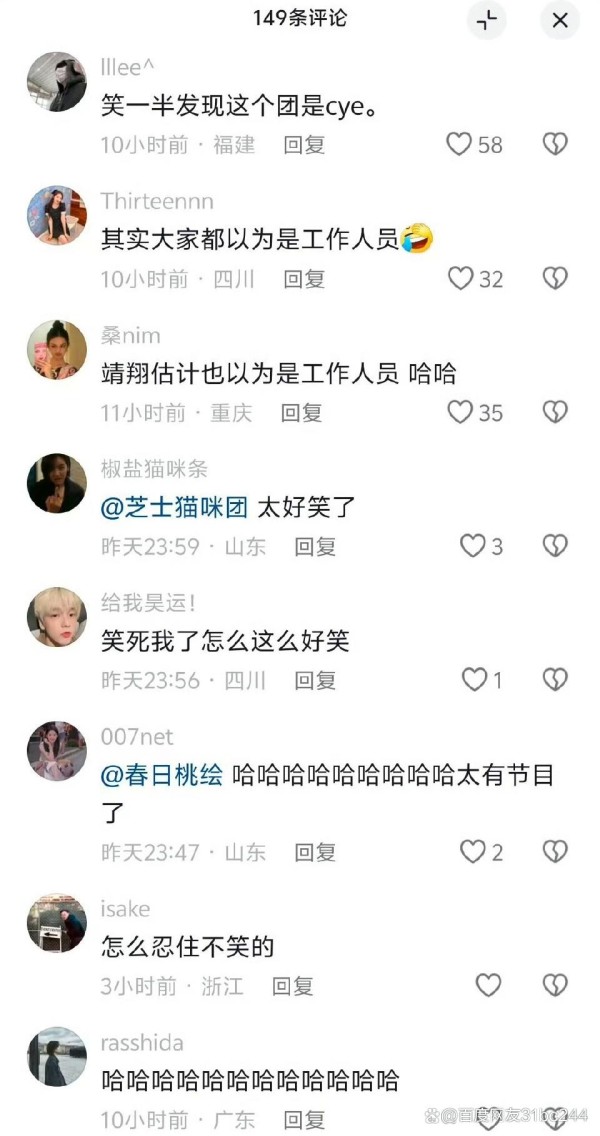
Task: Open Illee^'s profile avatar
Action: (x=57, y=82)
